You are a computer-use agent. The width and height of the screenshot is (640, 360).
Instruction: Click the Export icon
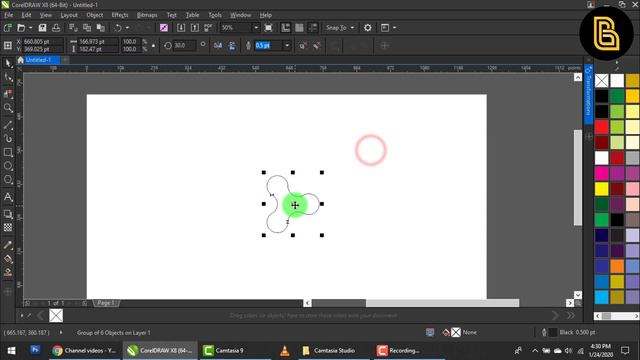195,28
